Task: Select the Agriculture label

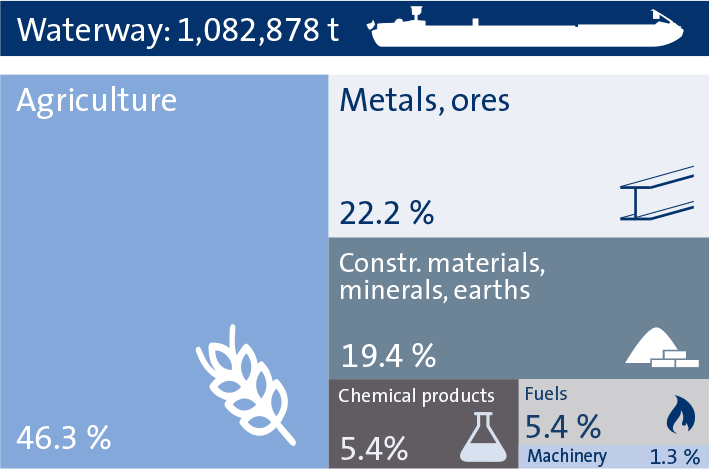Action: 96,102
